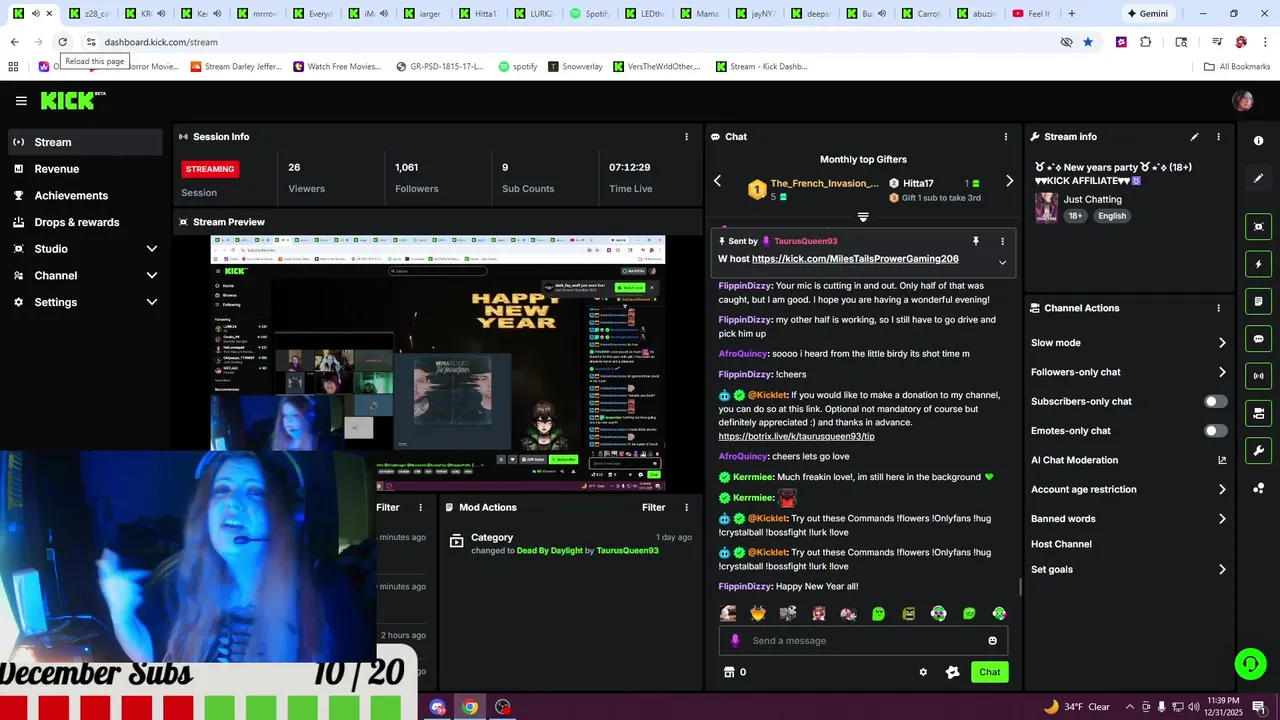Viewport: 1280px width, 720px height.
Task: Switch to the Spotify browser tab
Action: click(588, 14)
